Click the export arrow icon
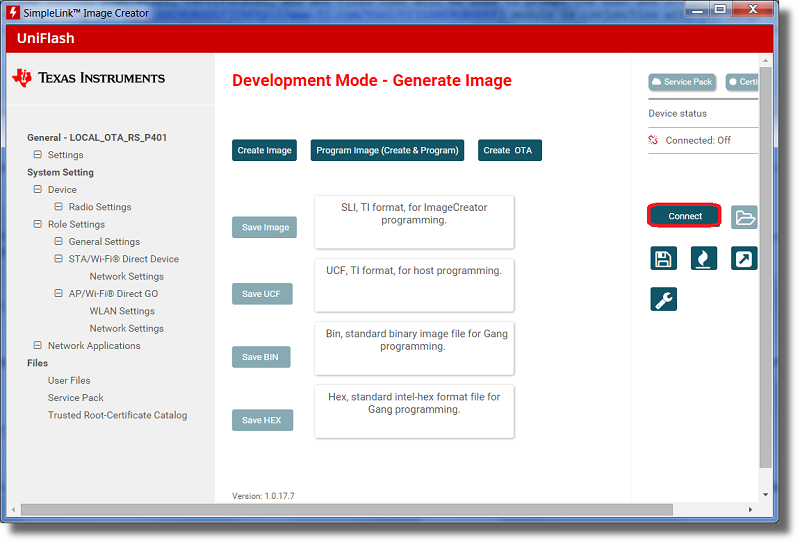800x544 pixels. [744, 259]
